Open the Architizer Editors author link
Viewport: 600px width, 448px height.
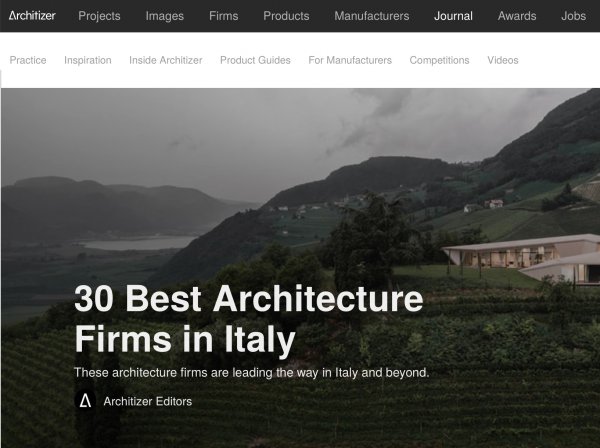[x=148, y=401]
